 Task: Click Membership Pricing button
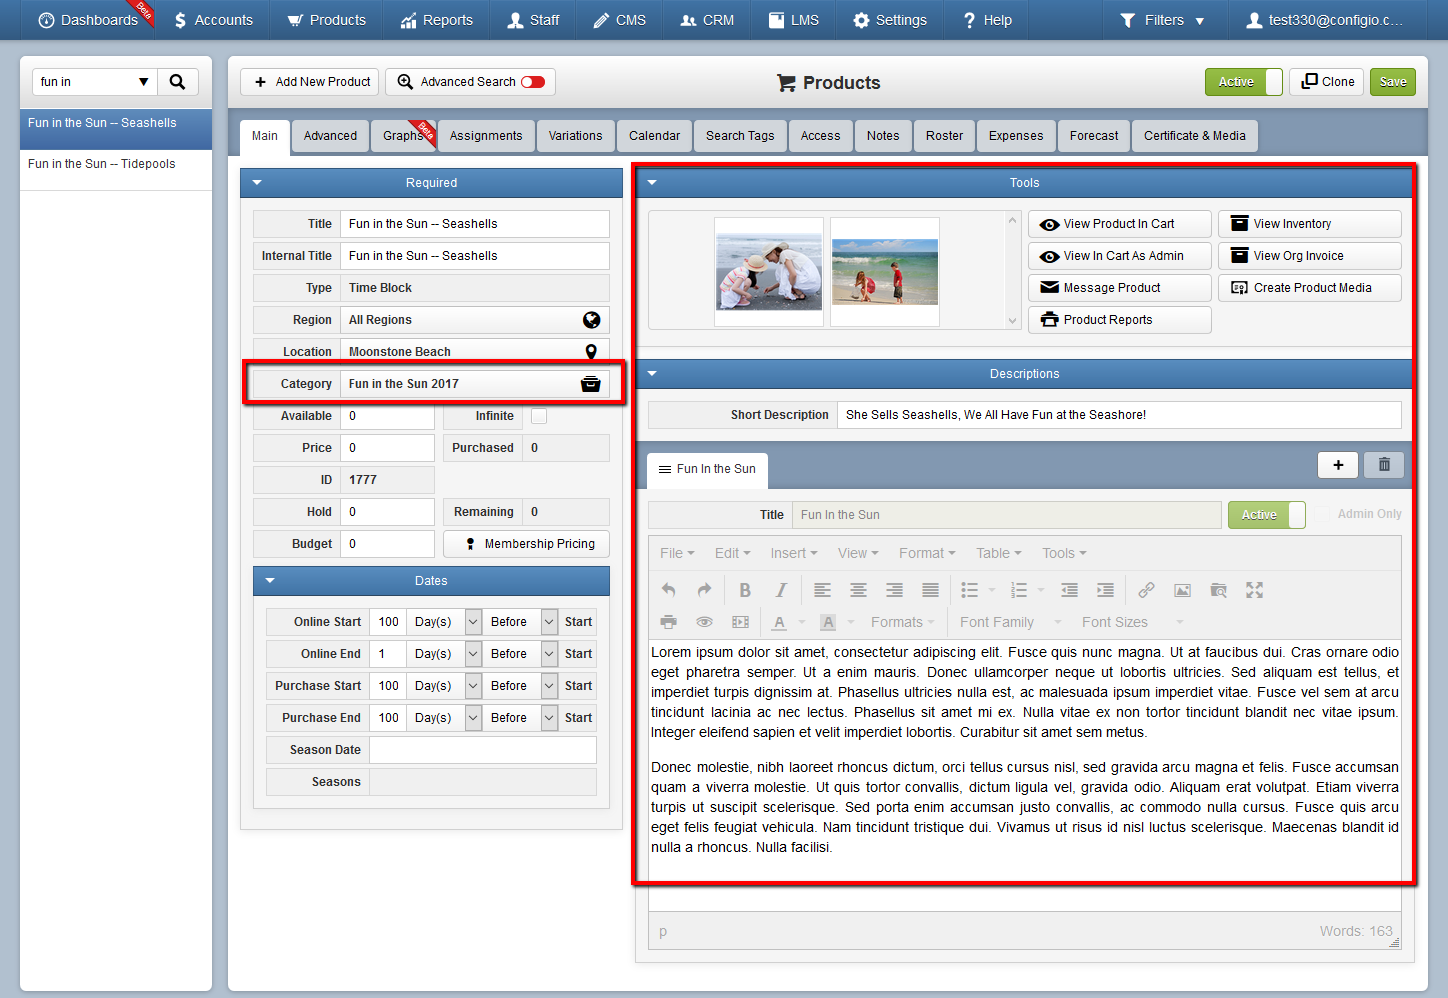526,544
